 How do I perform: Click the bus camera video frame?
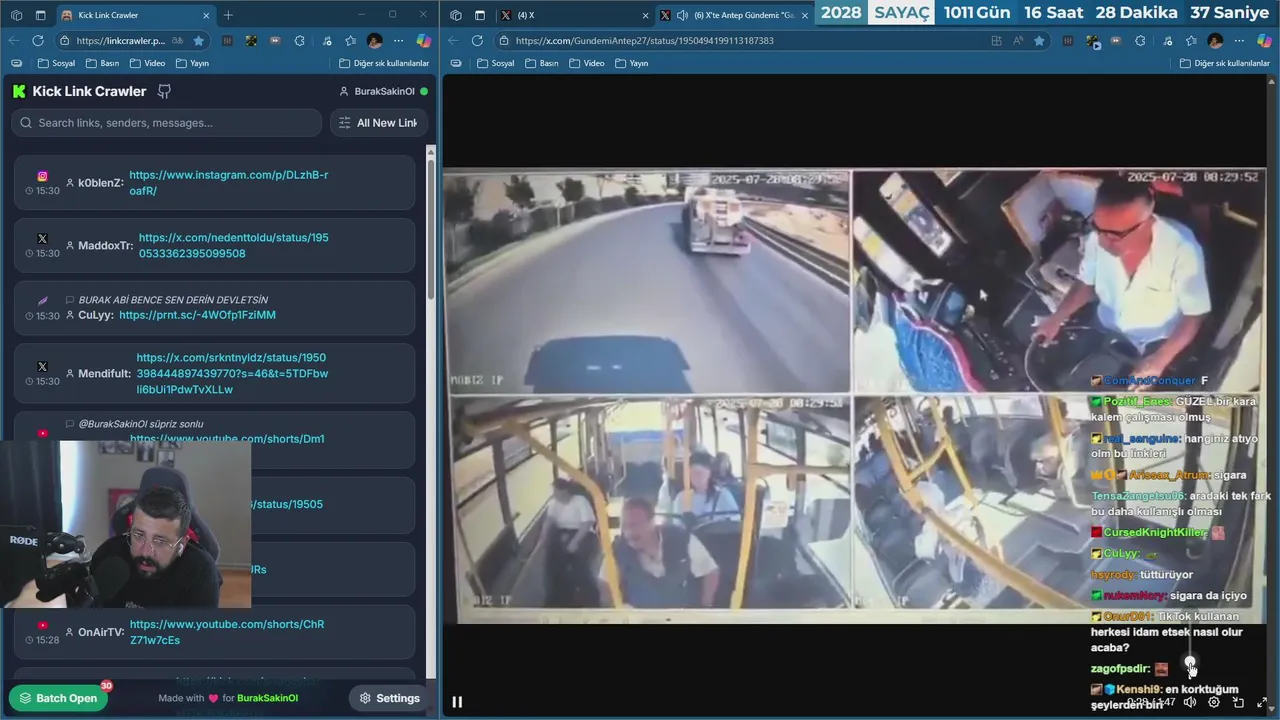[x=854, y=395]
